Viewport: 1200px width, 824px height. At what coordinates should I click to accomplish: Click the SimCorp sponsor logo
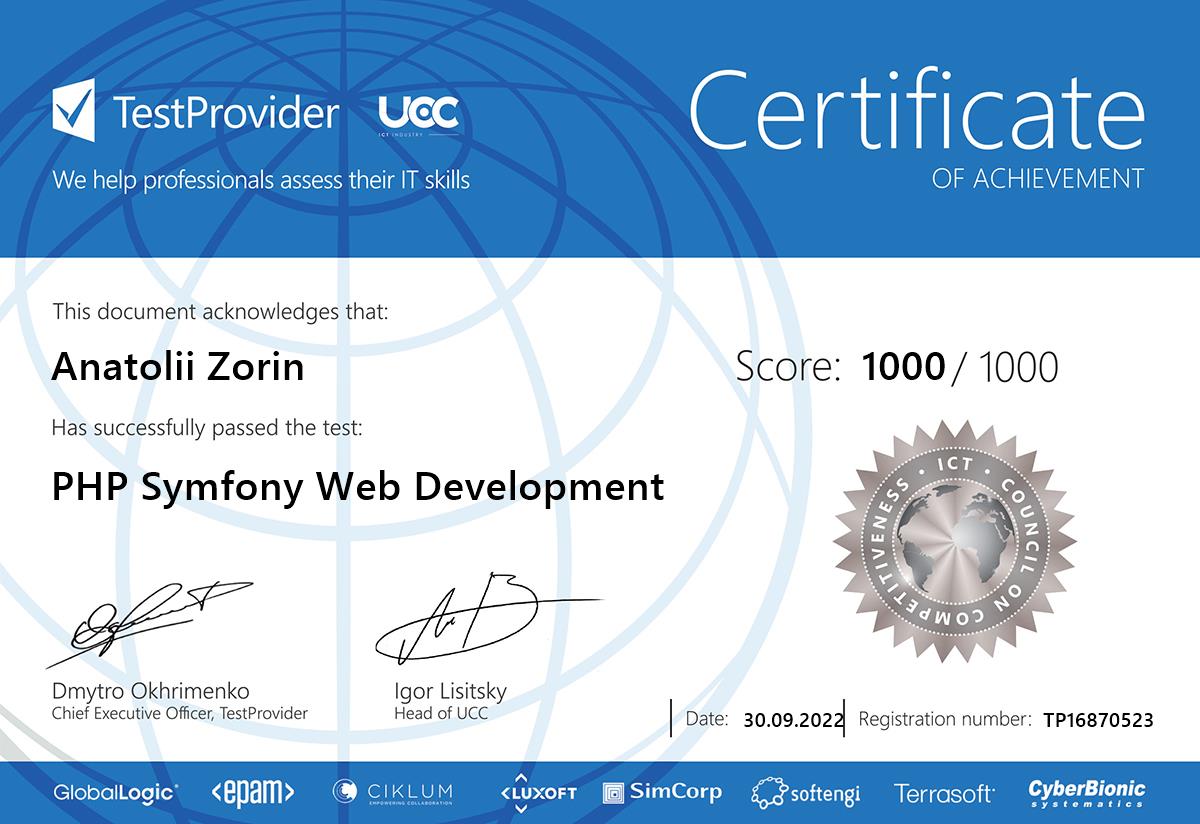(x=662, y=792)
